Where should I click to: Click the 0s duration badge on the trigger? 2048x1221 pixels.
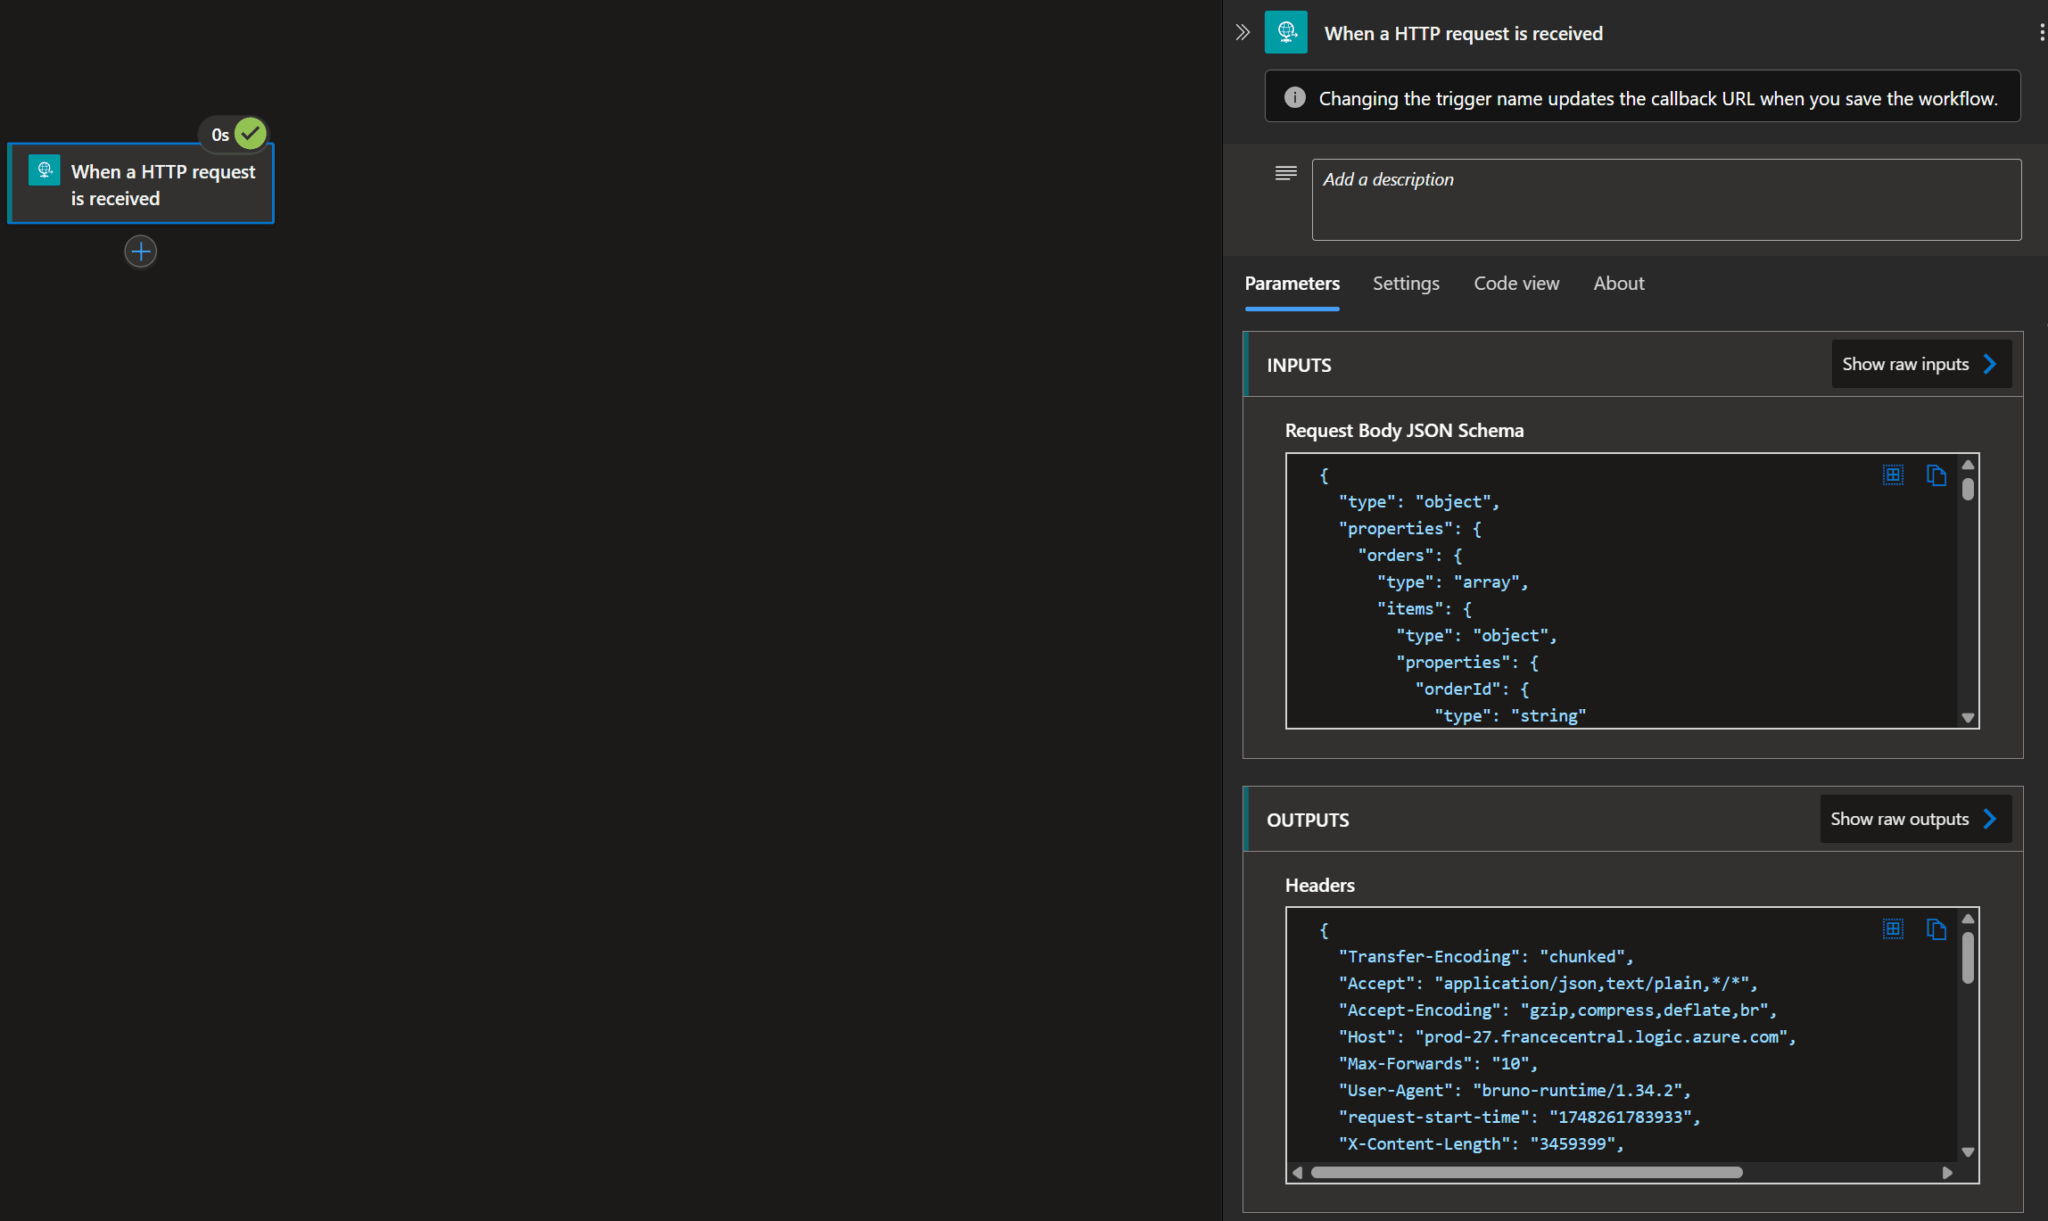pos(219,133)
